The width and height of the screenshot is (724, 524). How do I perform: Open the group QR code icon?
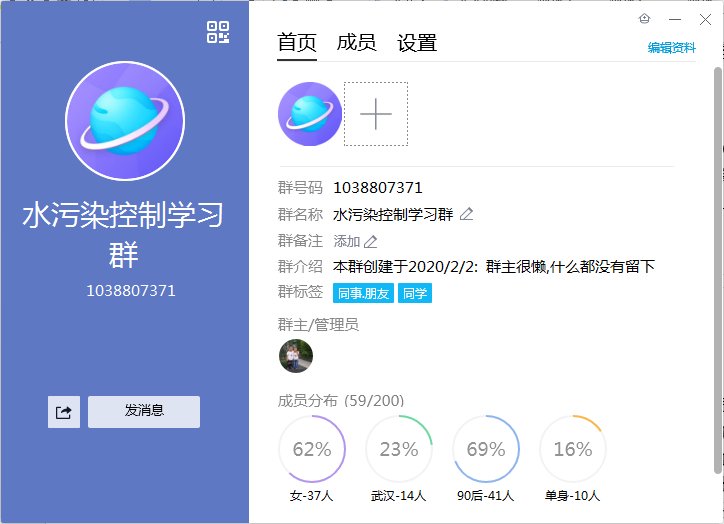pos(218,32)
